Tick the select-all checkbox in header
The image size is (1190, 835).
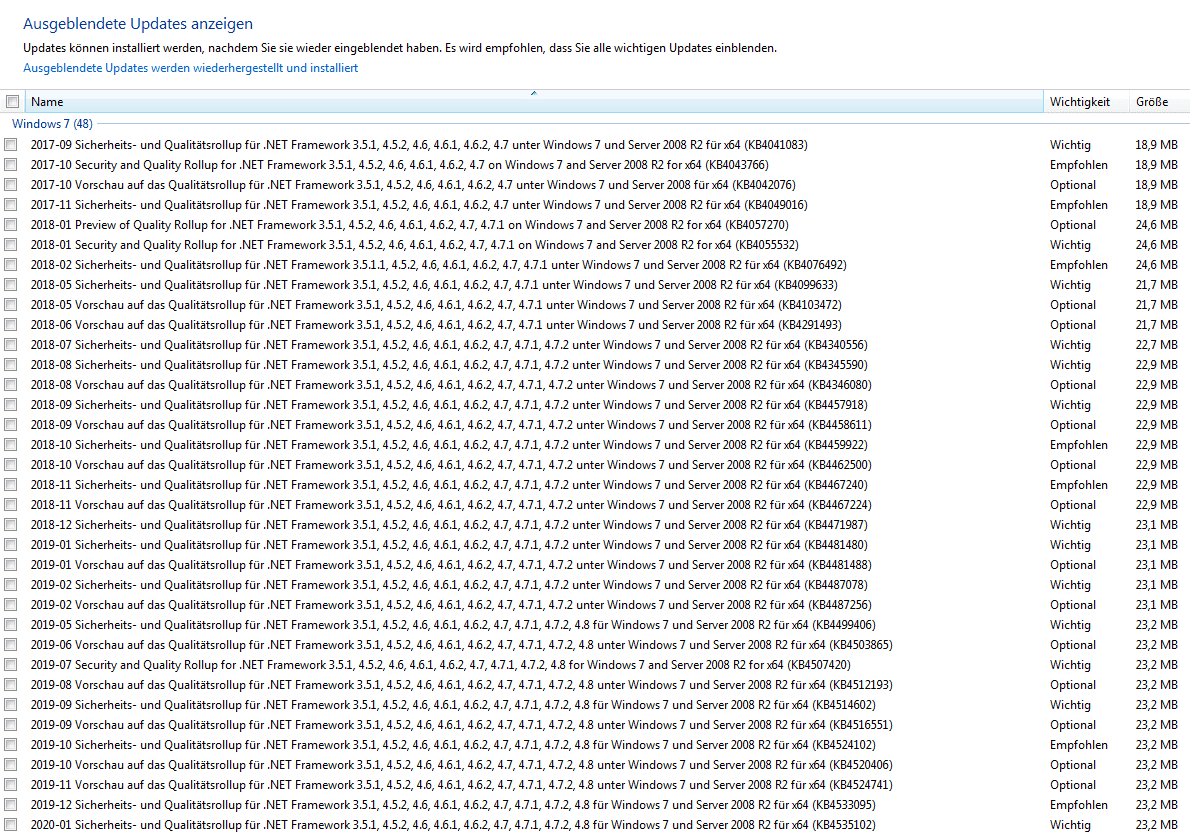[12, 102]
